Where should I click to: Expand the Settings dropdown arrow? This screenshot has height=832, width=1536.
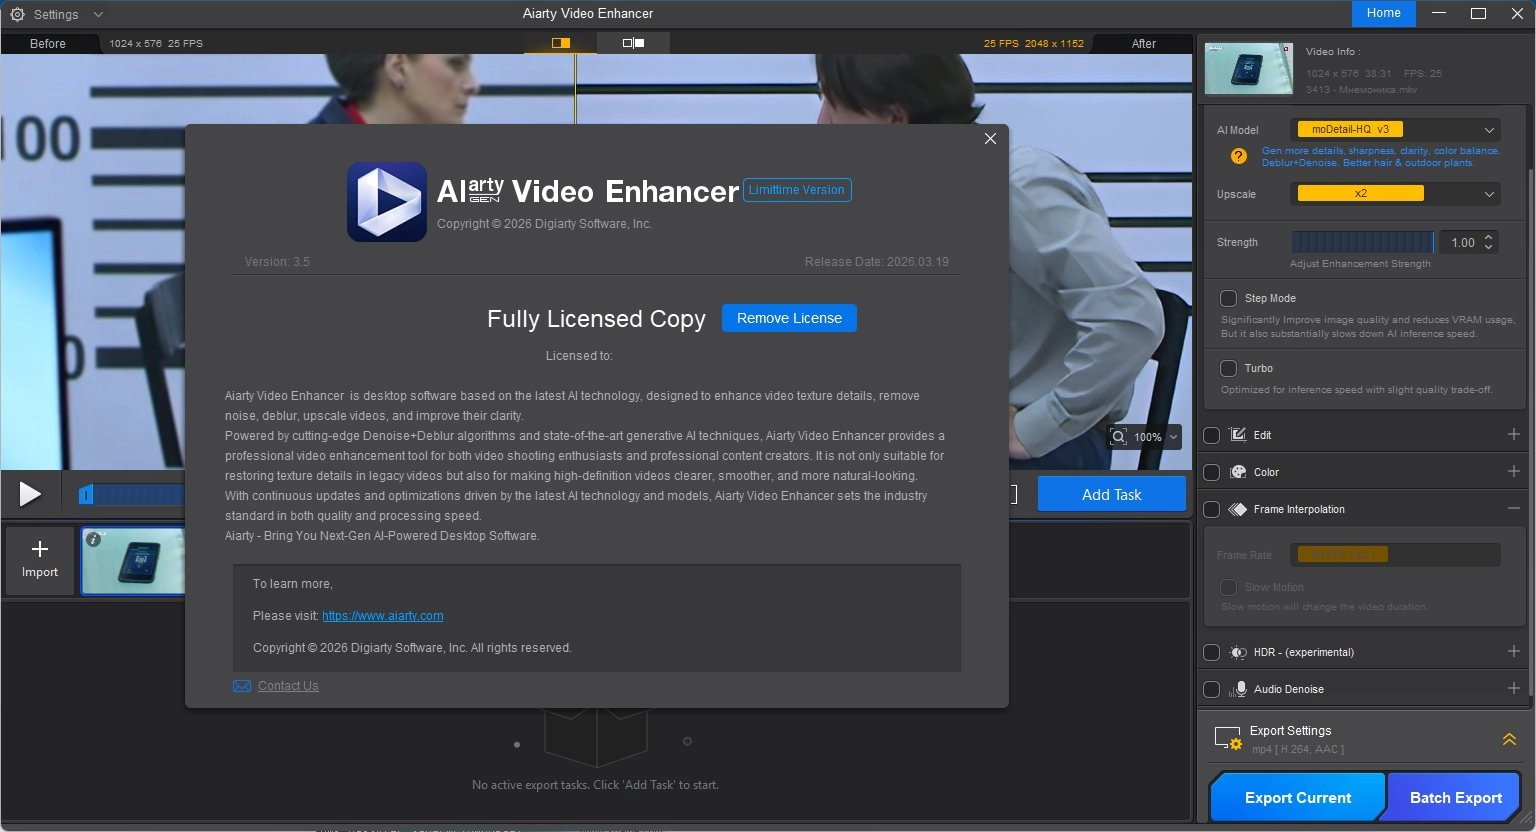click(98, 14)
